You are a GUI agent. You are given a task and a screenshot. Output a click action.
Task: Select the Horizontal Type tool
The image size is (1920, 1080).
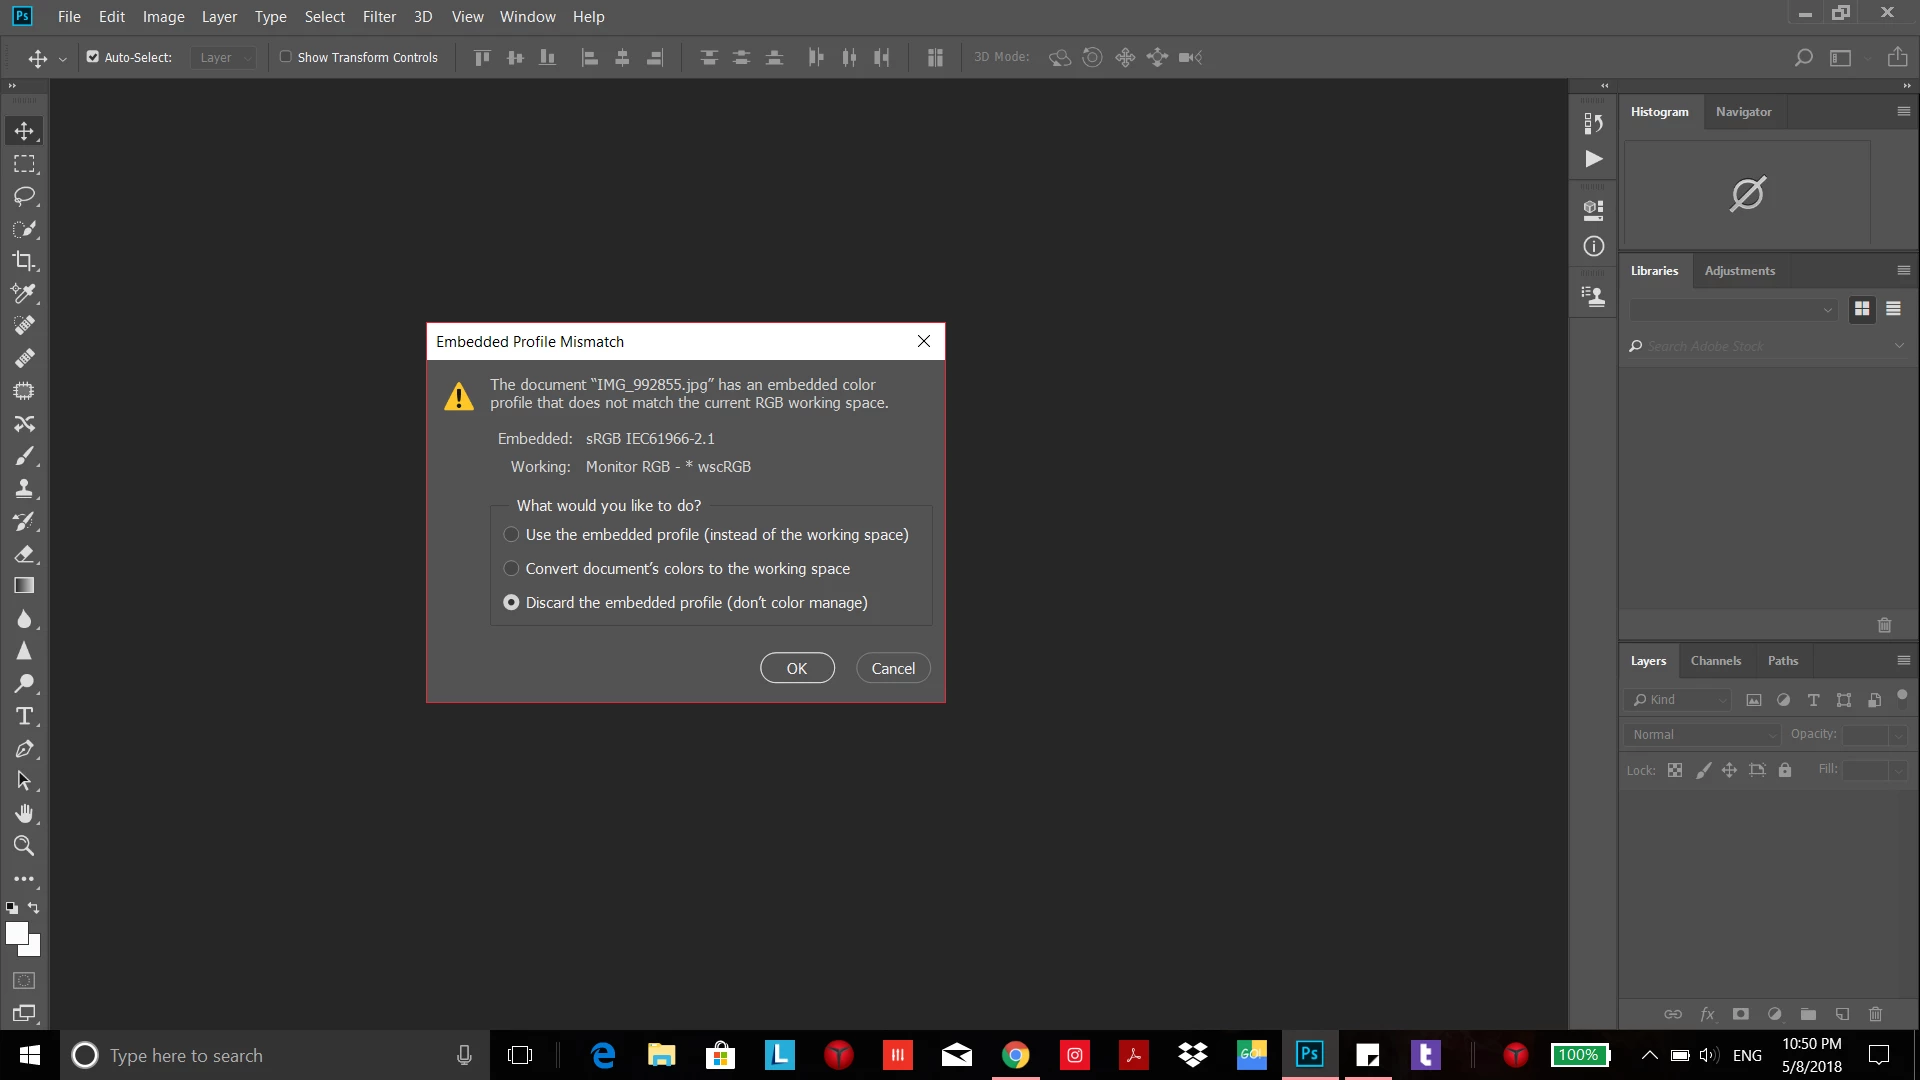(24, 716)
